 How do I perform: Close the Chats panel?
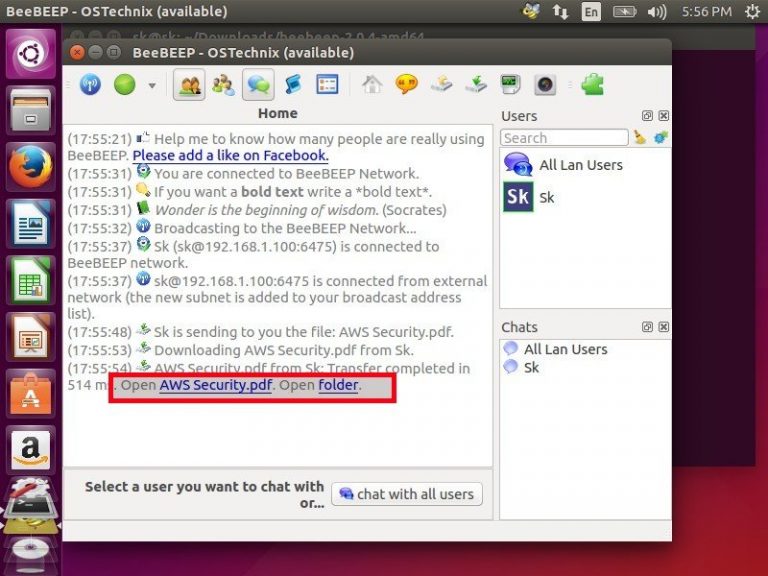[663, 327]
